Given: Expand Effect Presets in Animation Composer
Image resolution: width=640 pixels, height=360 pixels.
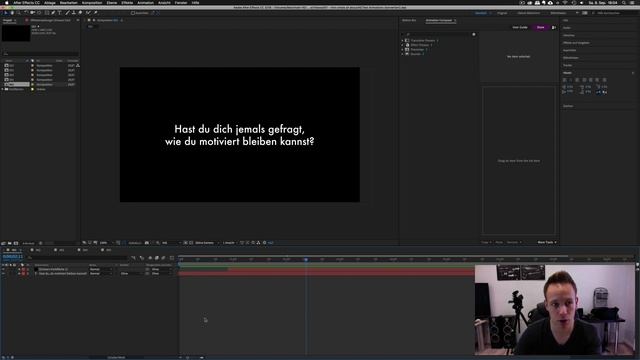Looking at the screenshot, I should (x=402, y=45).
